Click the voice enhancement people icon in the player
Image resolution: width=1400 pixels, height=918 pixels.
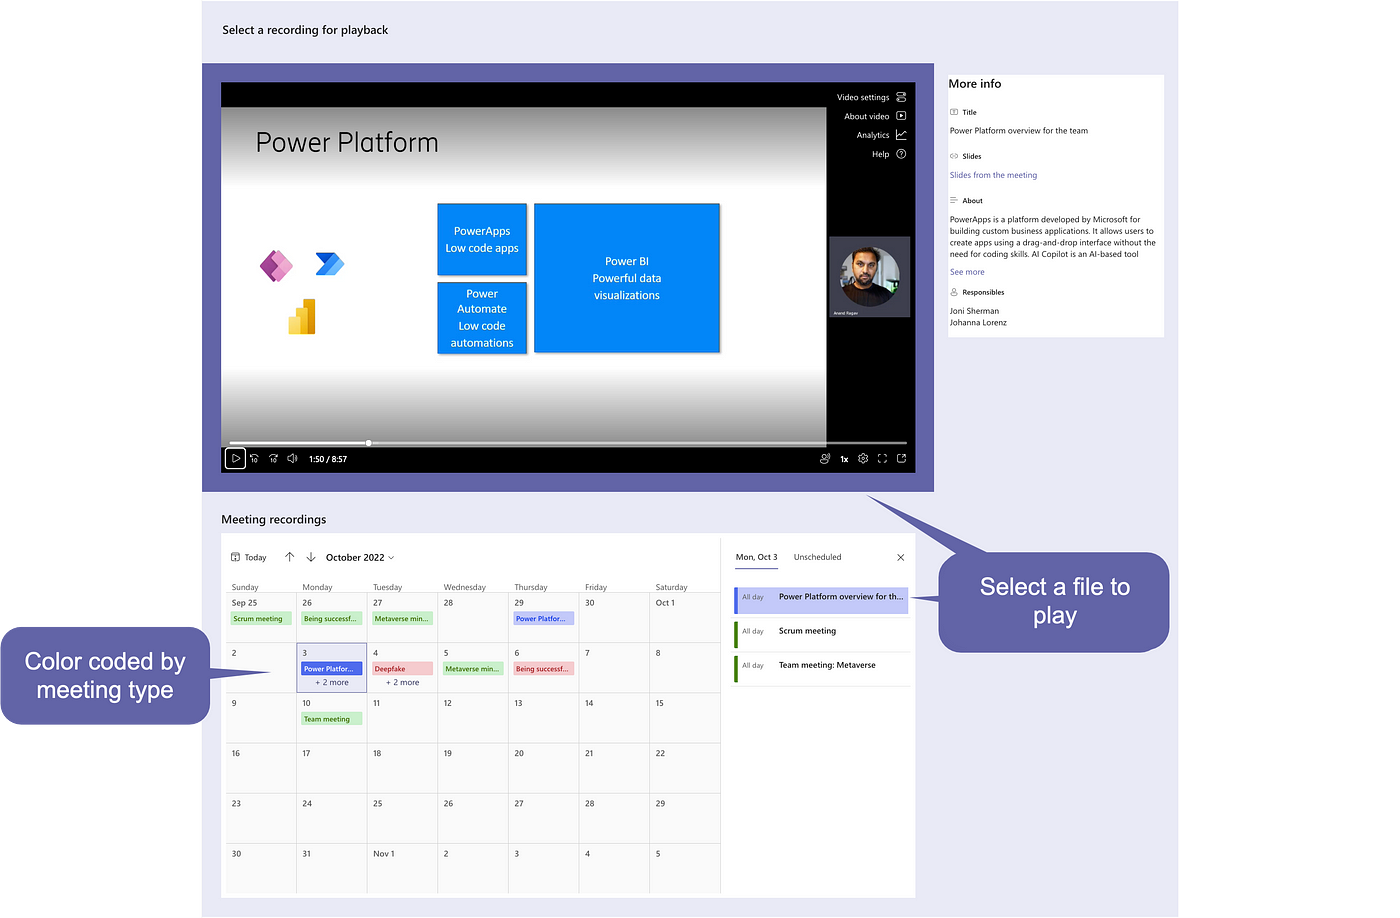[x=825, y=459]
